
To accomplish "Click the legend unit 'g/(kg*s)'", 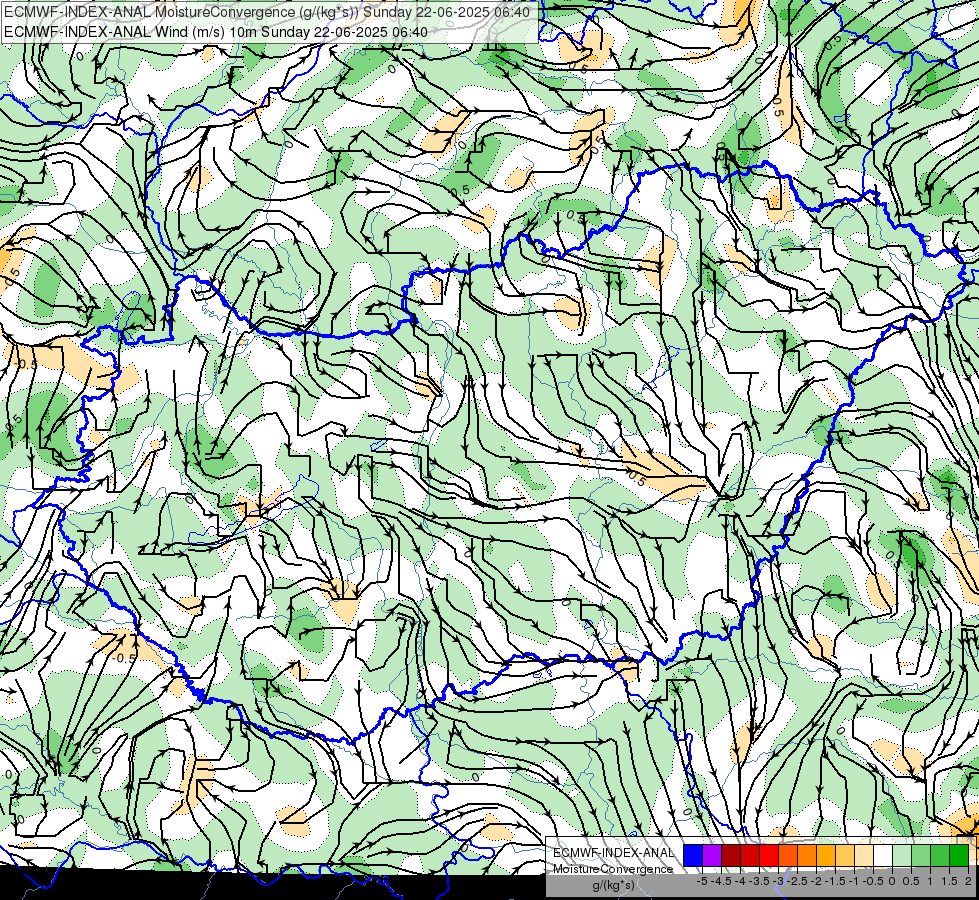I will click(x=614, y=886).
